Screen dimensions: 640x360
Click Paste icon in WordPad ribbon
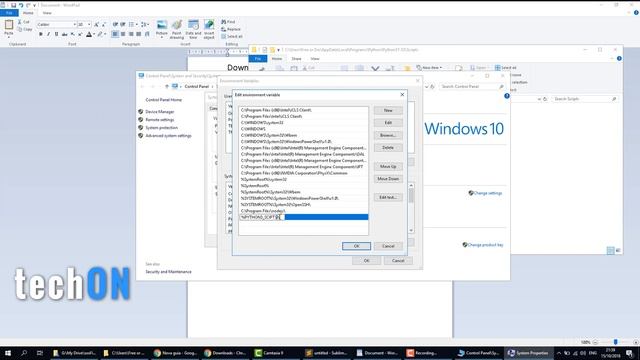[9, 25]
